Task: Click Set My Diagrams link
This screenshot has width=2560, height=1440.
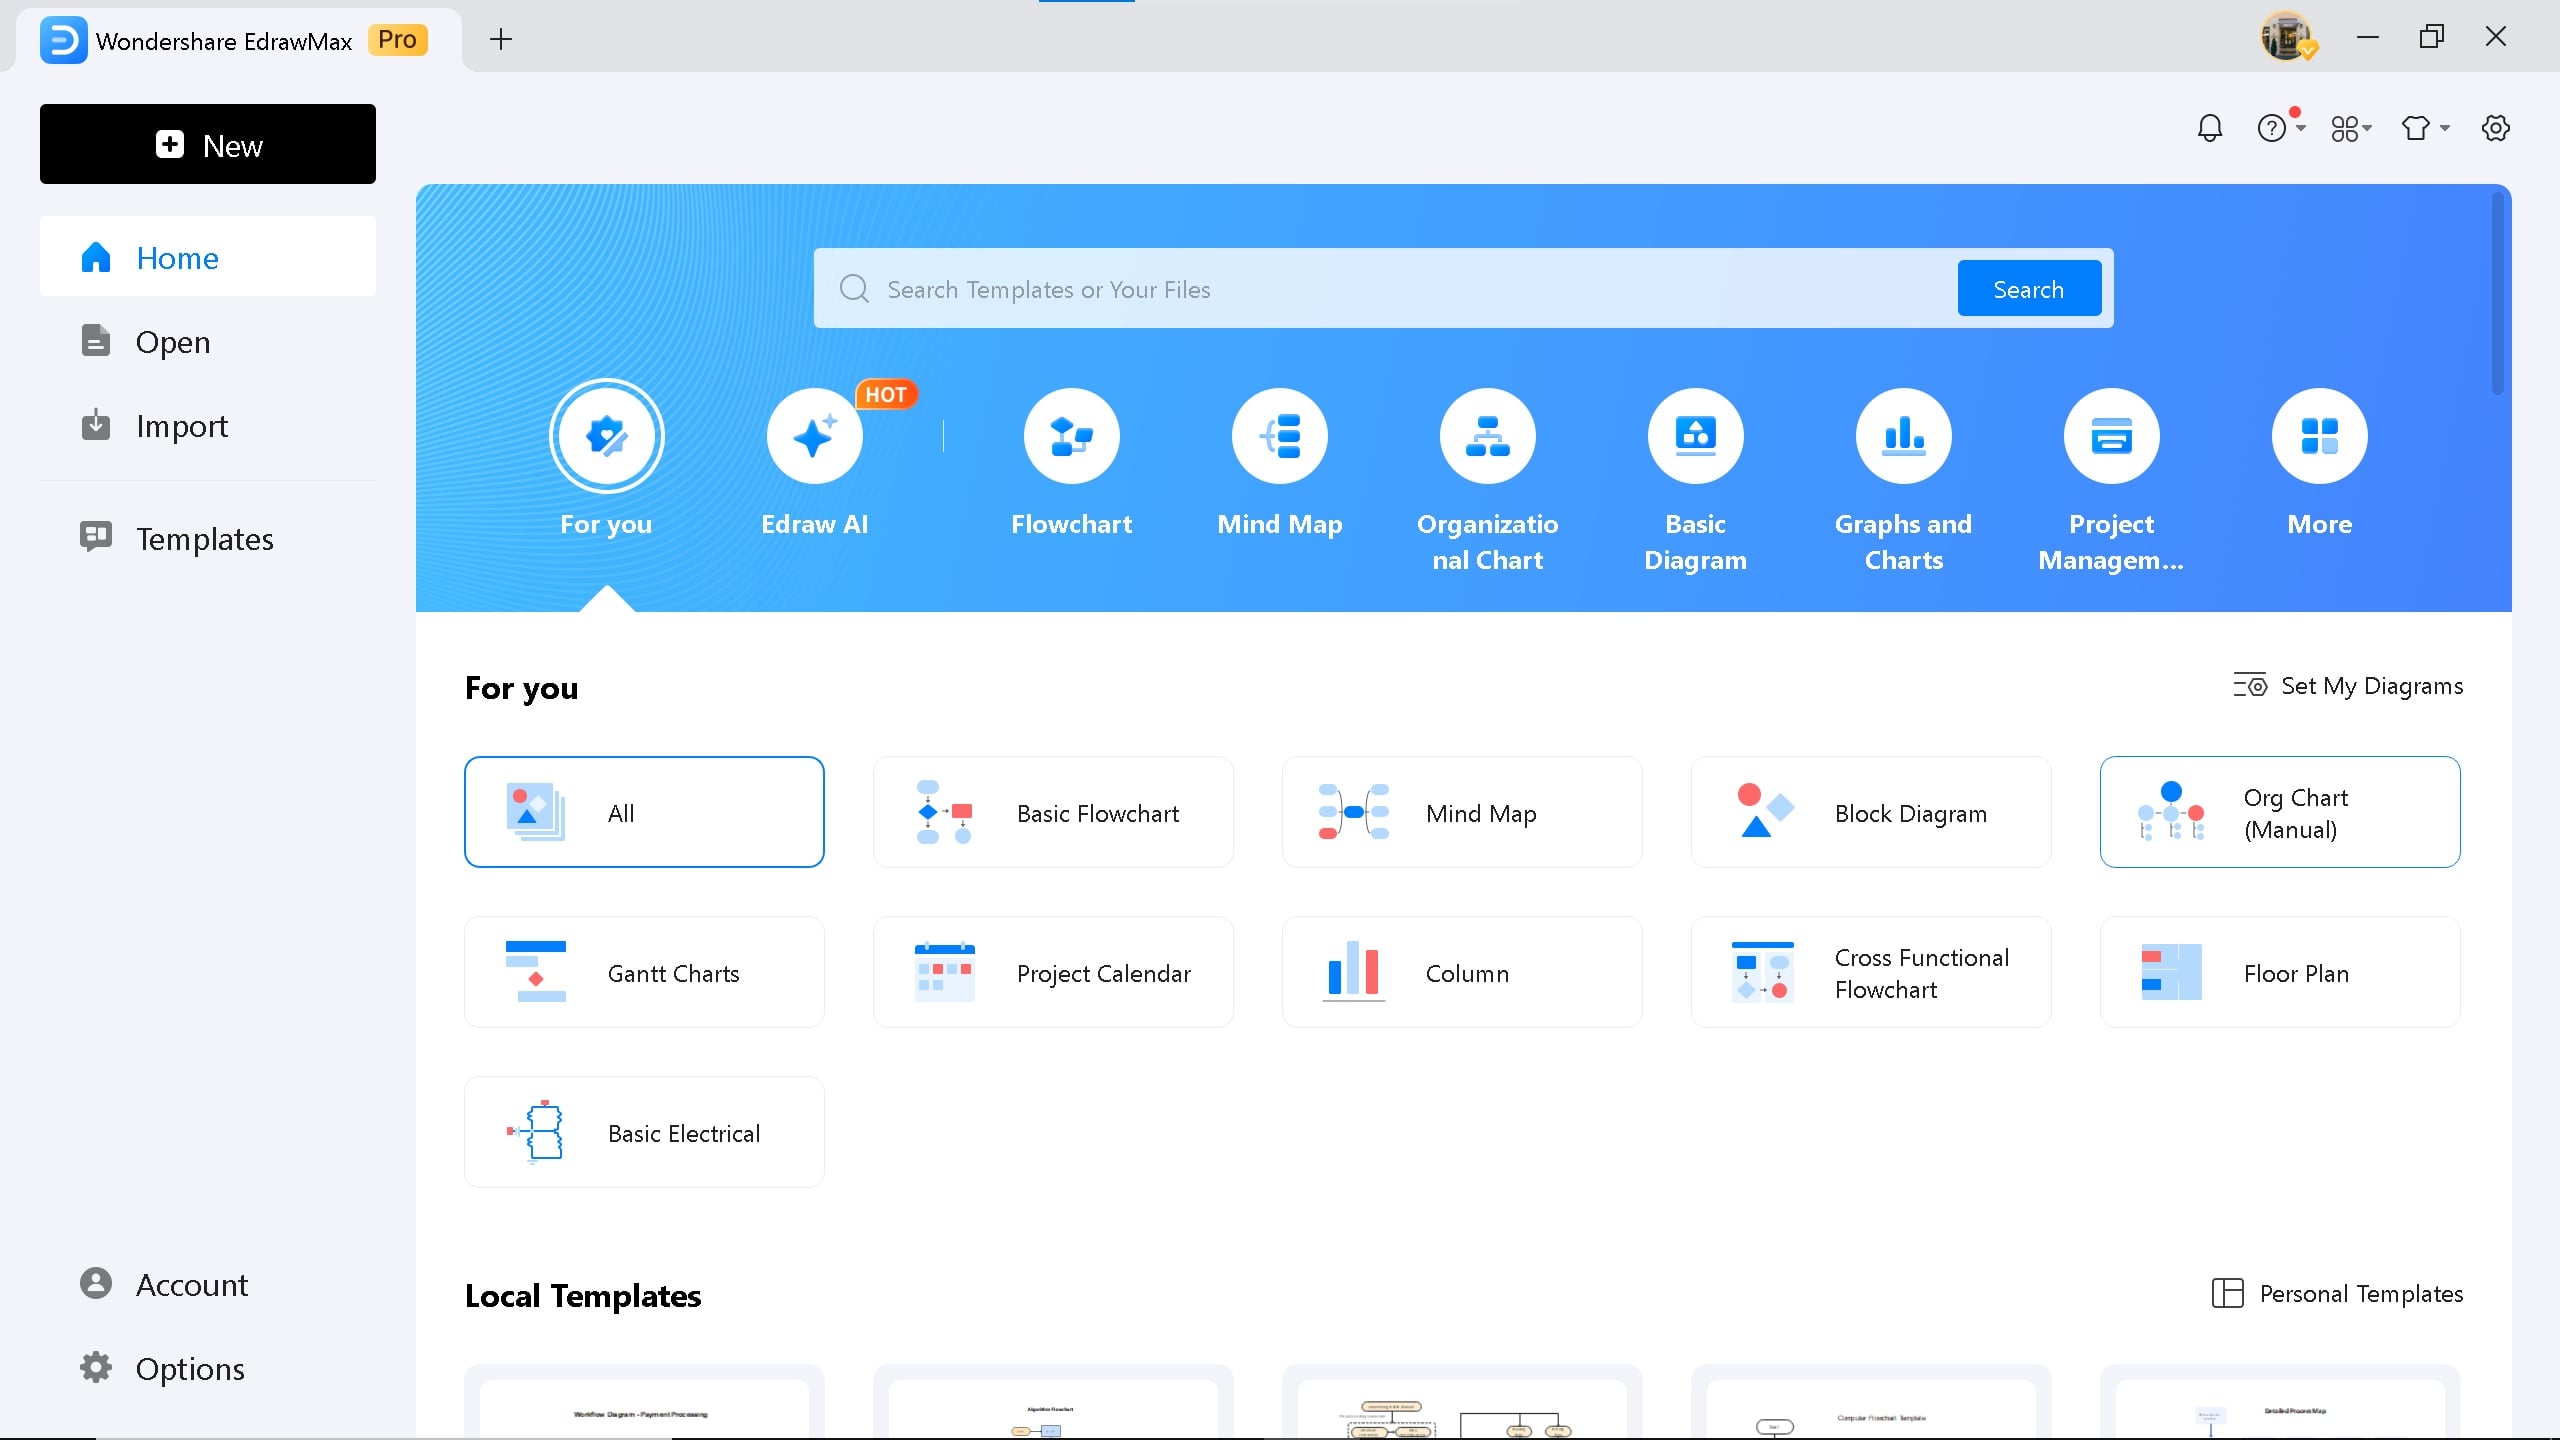Action: (2348, 686)
